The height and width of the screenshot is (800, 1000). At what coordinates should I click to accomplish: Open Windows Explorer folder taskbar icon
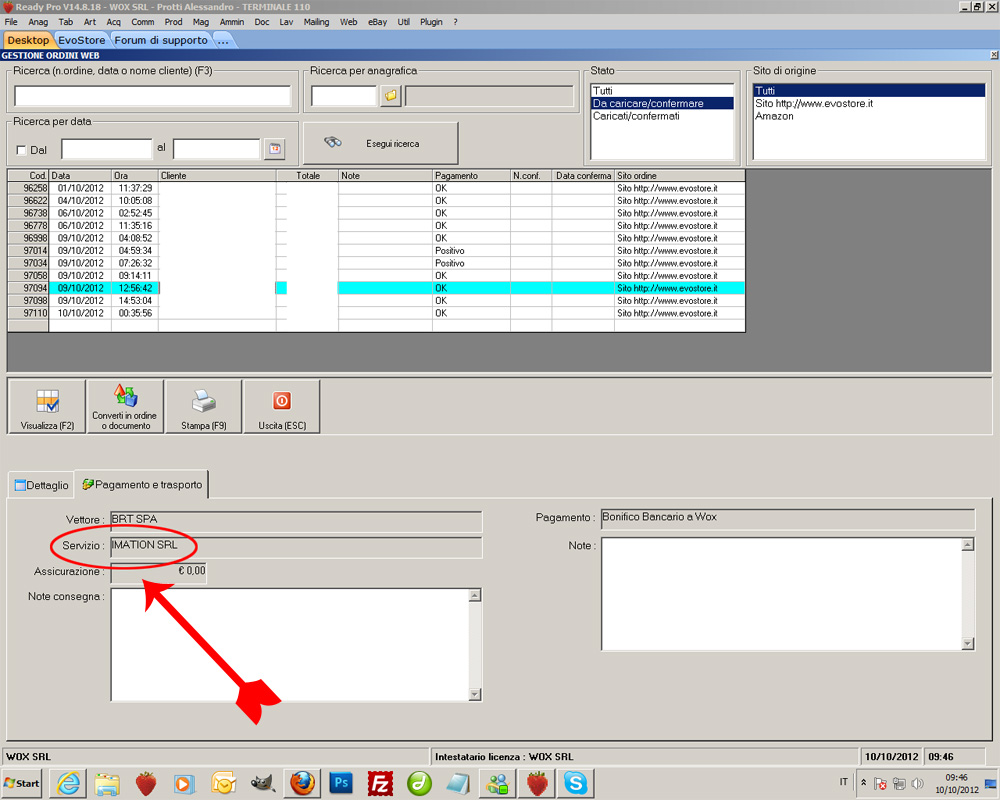pyautogui.click(x=107, y=783)
